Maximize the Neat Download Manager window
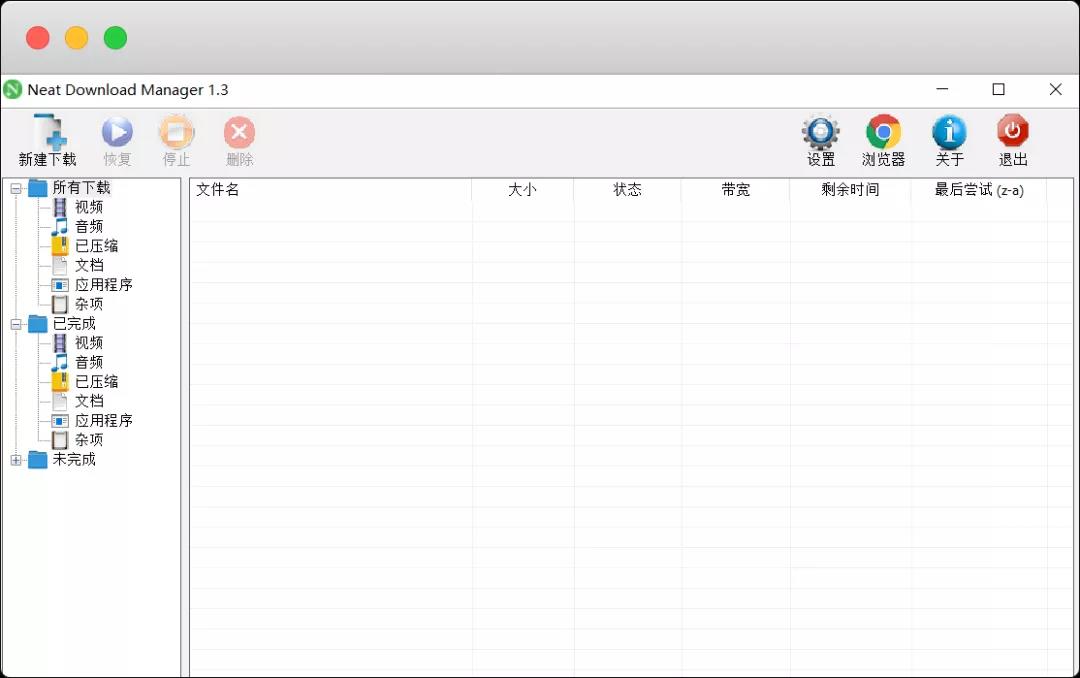Image resolution: width=1080 pixels, height=678 pixels. pos(998,90)
